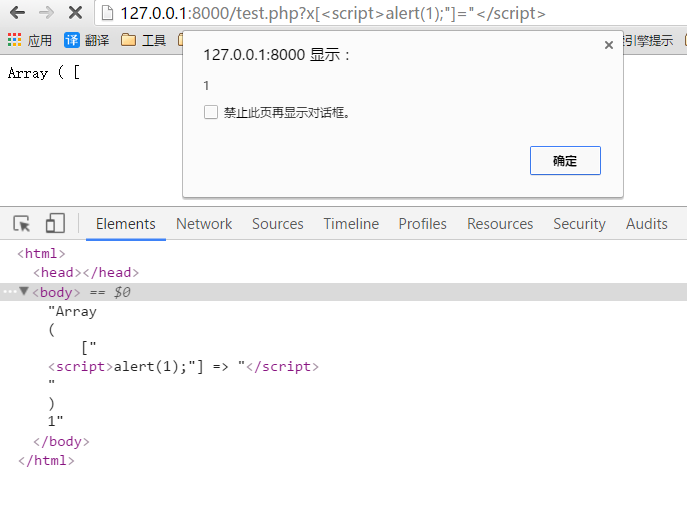
Task: Open the 应用 apps bookmark
Action: point(30,40)
